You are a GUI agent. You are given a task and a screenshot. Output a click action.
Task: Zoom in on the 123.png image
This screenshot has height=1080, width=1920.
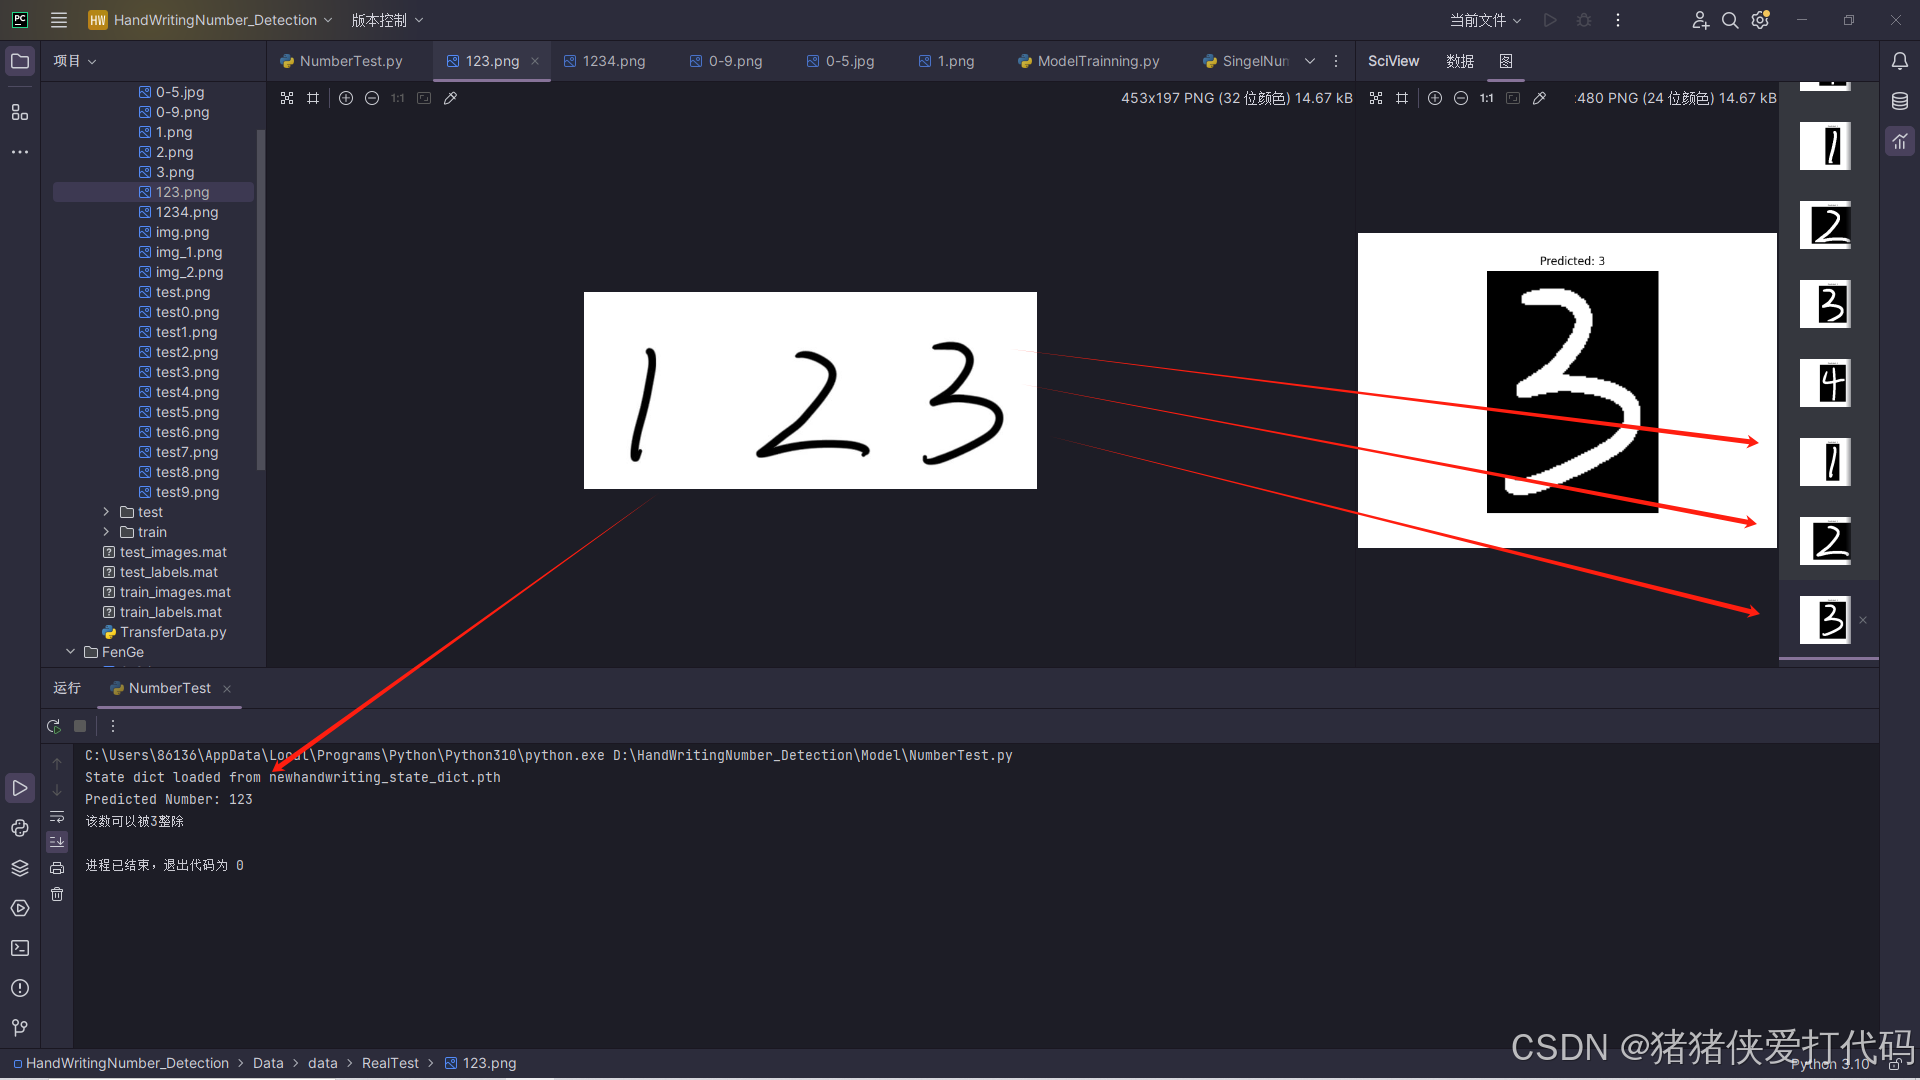coord(346,98)
